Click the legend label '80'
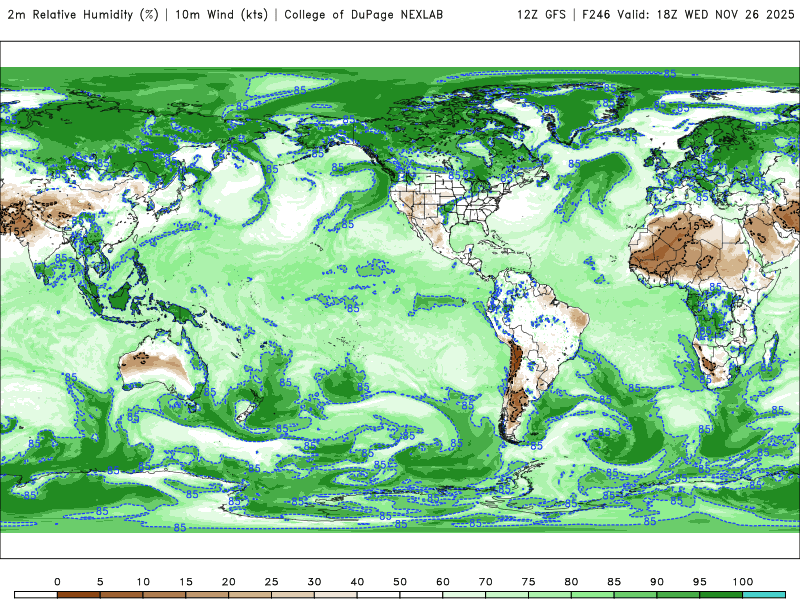The width and height of the screenshot is (800, 600). tap(571, 582)
